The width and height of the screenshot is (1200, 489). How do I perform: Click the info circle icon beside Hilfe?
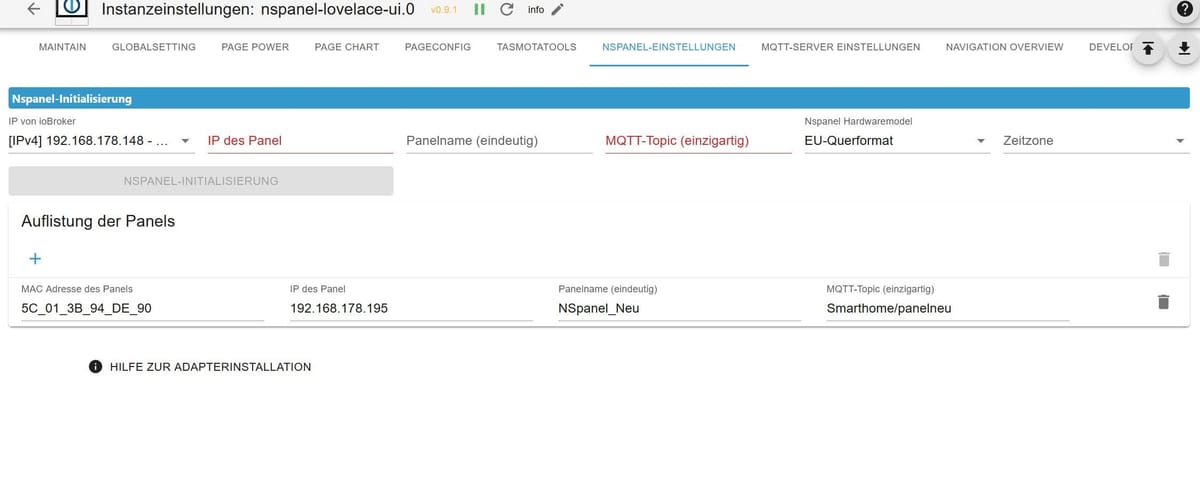tap(96, 367)
